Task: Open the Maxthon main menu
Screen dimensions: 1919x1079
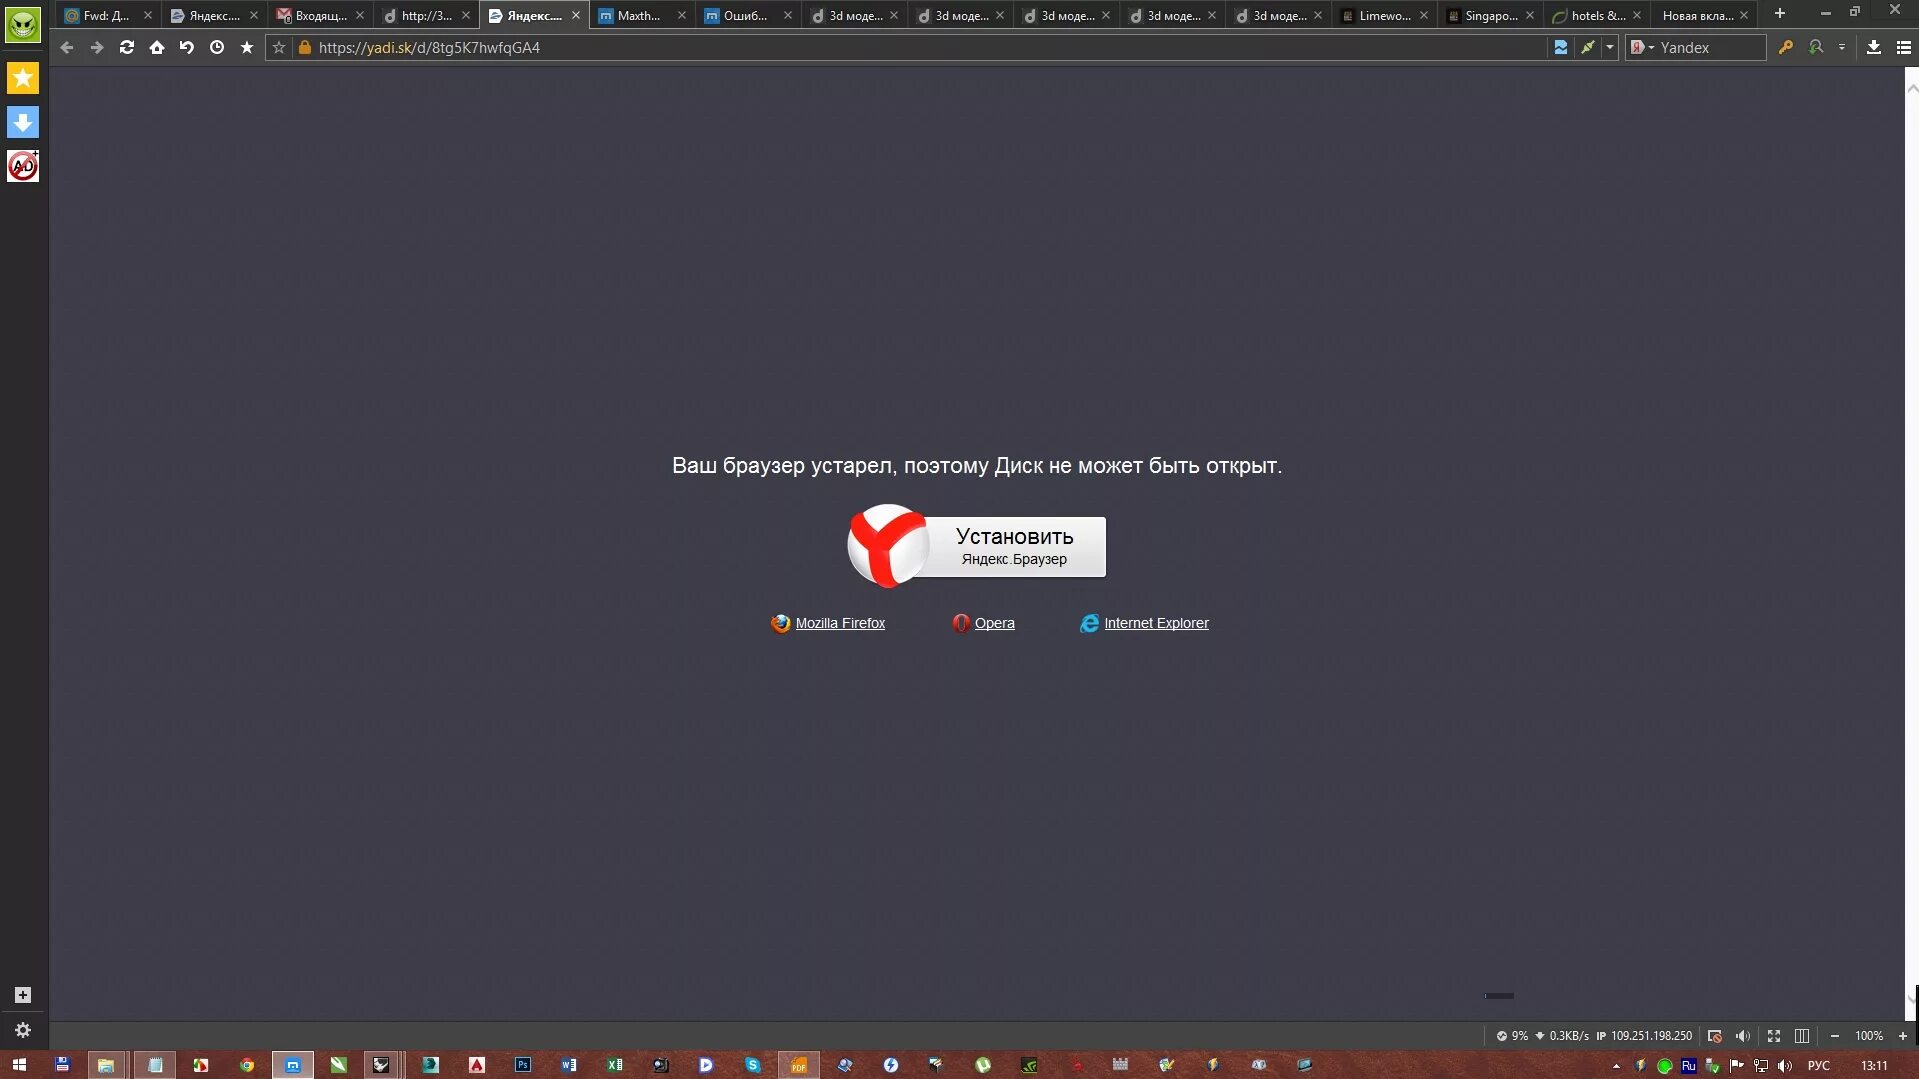Action: (x=1904, y=47)
